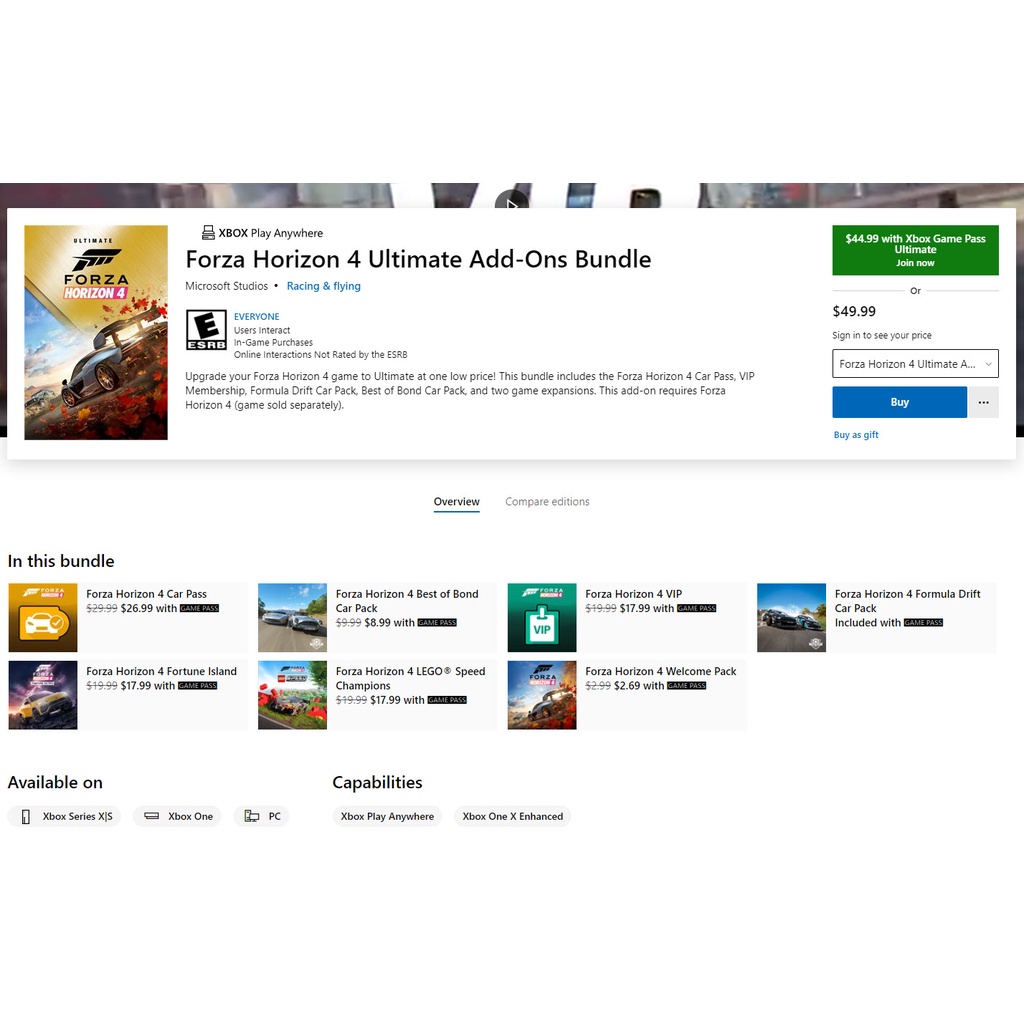Open the Formula Drift Car Pack thumbnail
The height and width of the screenshot is (1024, 1024).
point(791,618)
